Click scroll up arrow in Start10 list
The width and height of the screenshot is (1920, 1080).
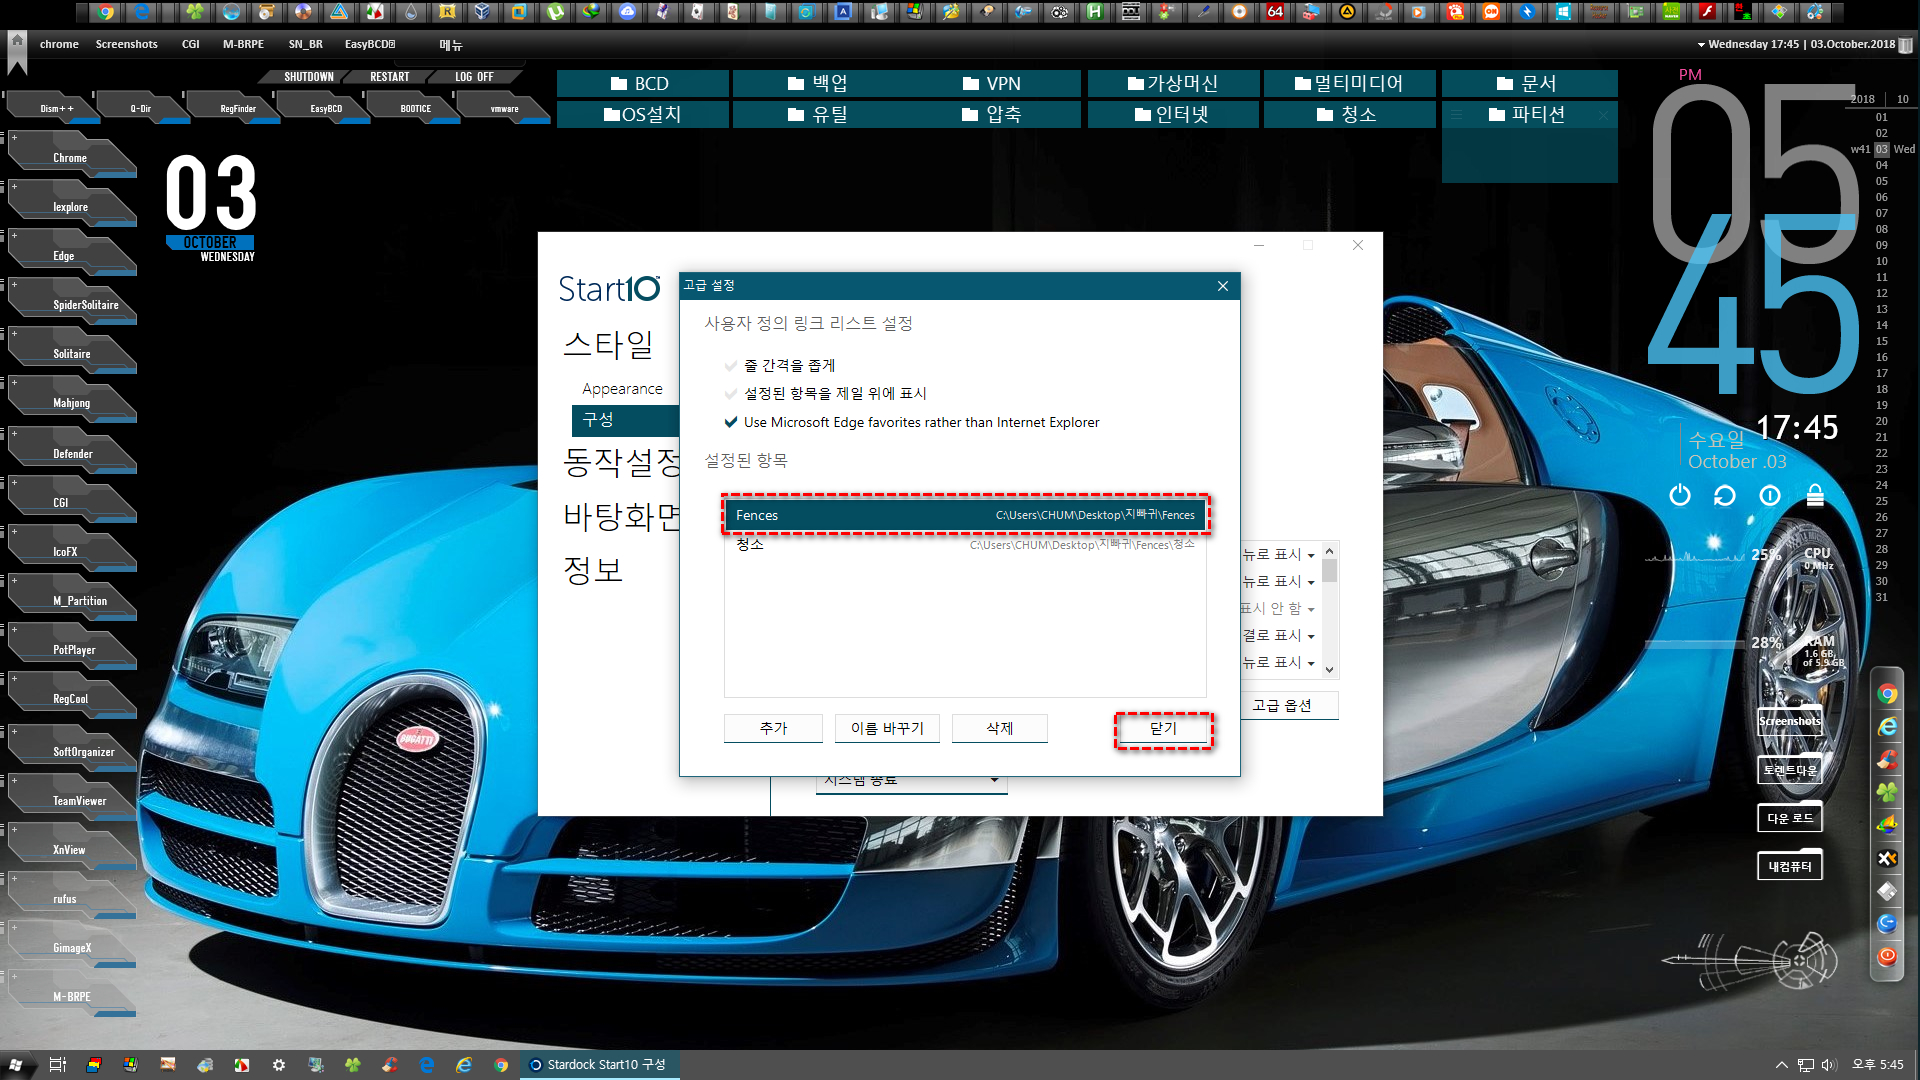coord(1329,551)
